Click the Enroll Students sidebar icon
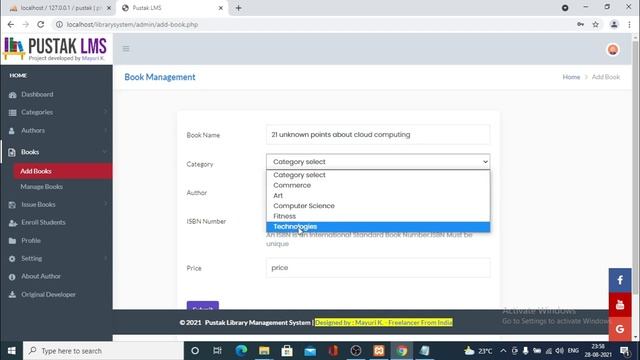This screenshot has height=360, width=640. [13, 223]
